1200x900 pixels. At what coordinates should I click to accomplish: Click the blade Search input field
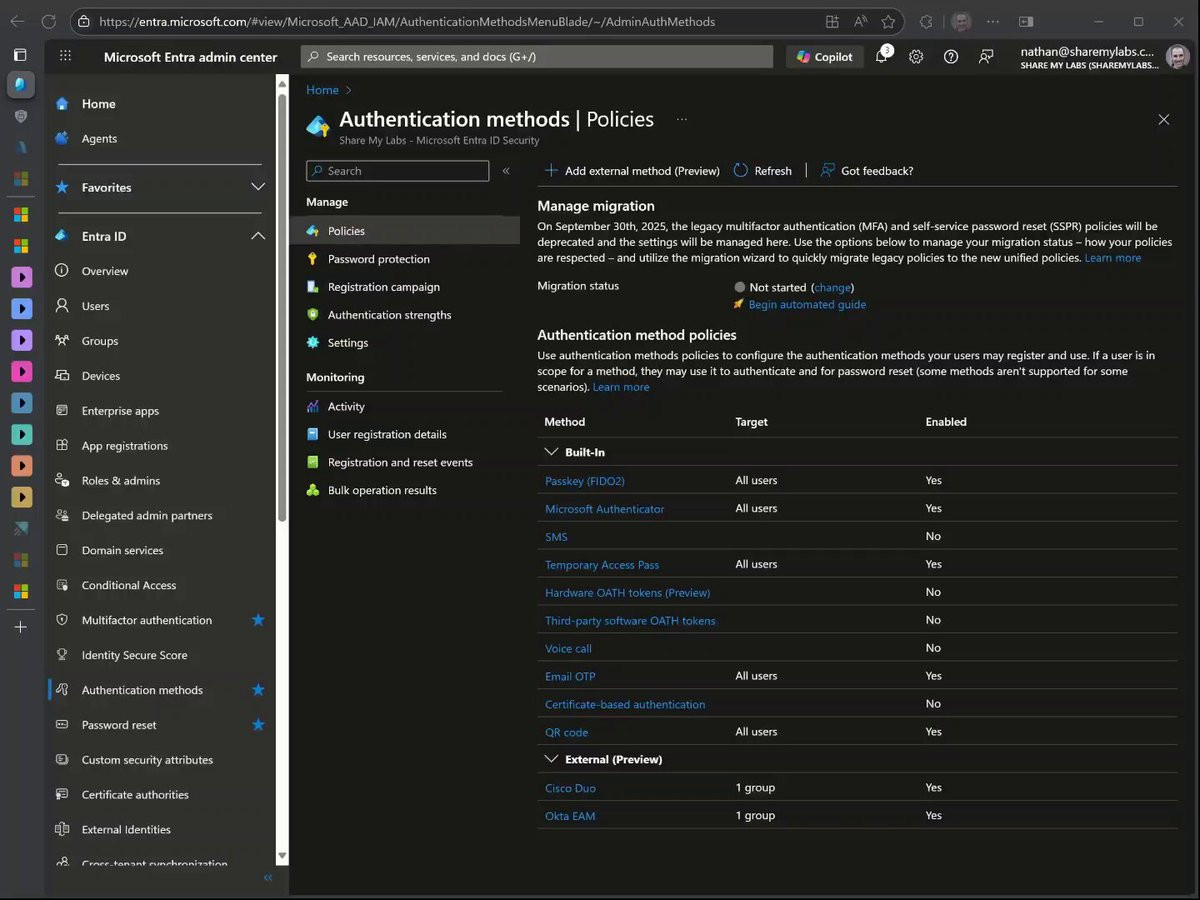[397, 171]
